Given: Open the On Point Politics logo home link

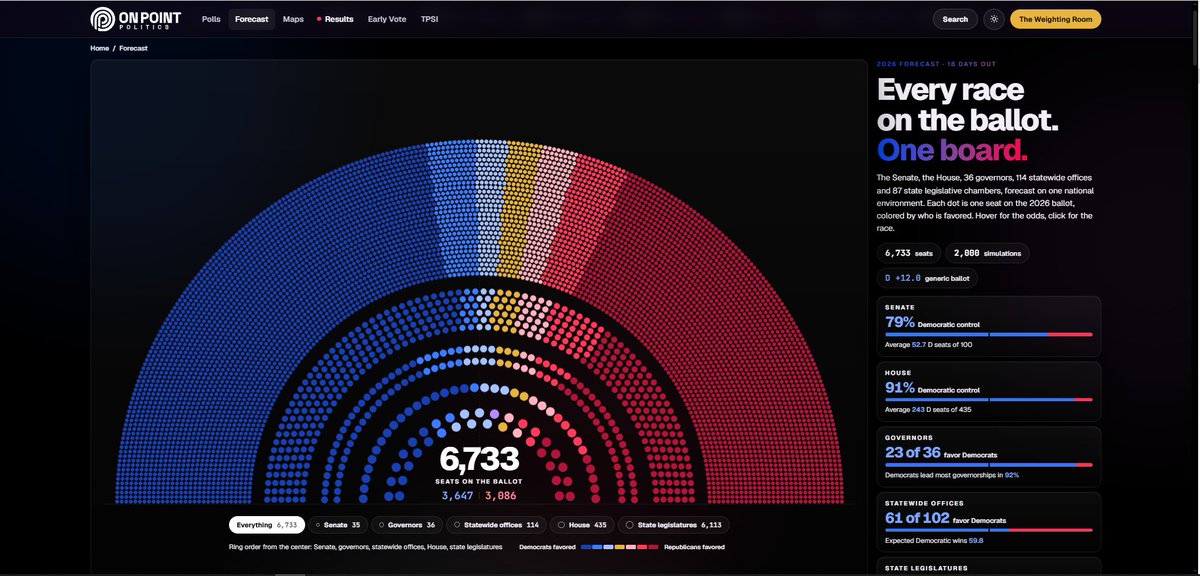Looking at the screenshot, I should pos(135,19).
